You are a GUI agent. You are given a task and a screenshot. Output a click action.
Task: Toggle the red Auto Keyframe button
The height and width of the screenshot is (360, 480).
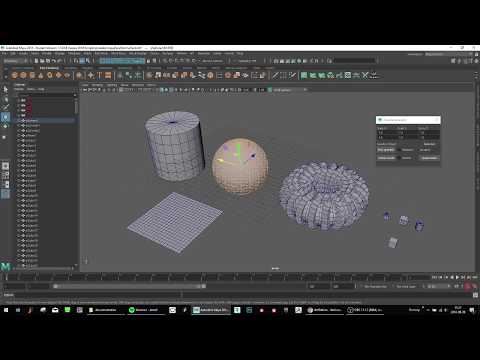coord(468,286)
